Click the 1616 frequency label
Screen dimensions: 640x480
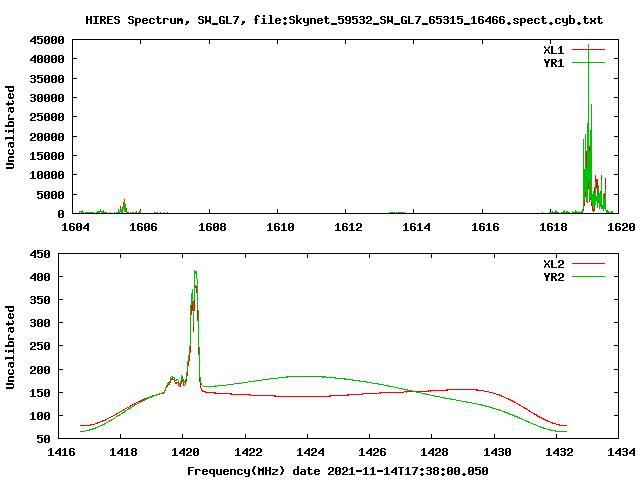click(485, 227)
